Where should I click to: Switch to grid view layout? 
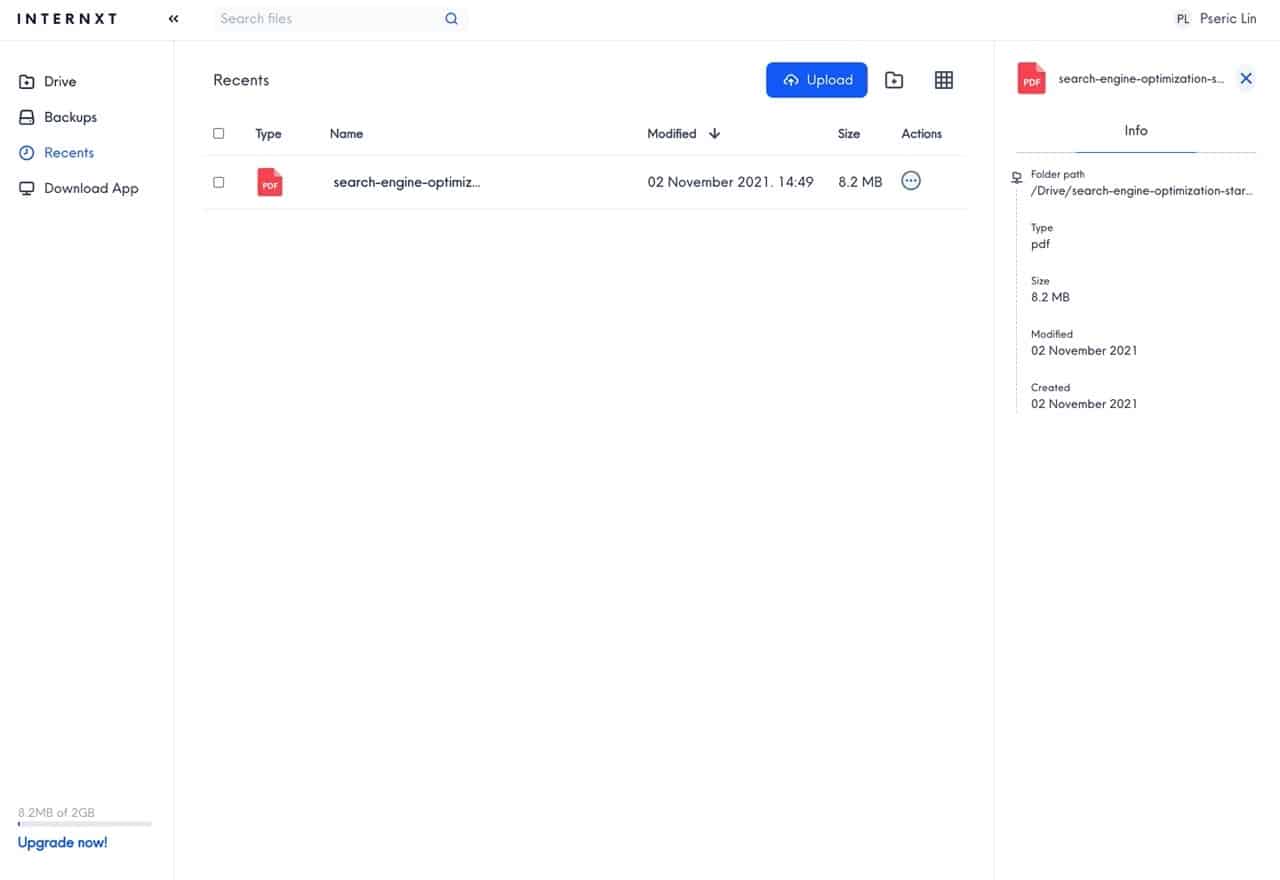click(943, 80)
